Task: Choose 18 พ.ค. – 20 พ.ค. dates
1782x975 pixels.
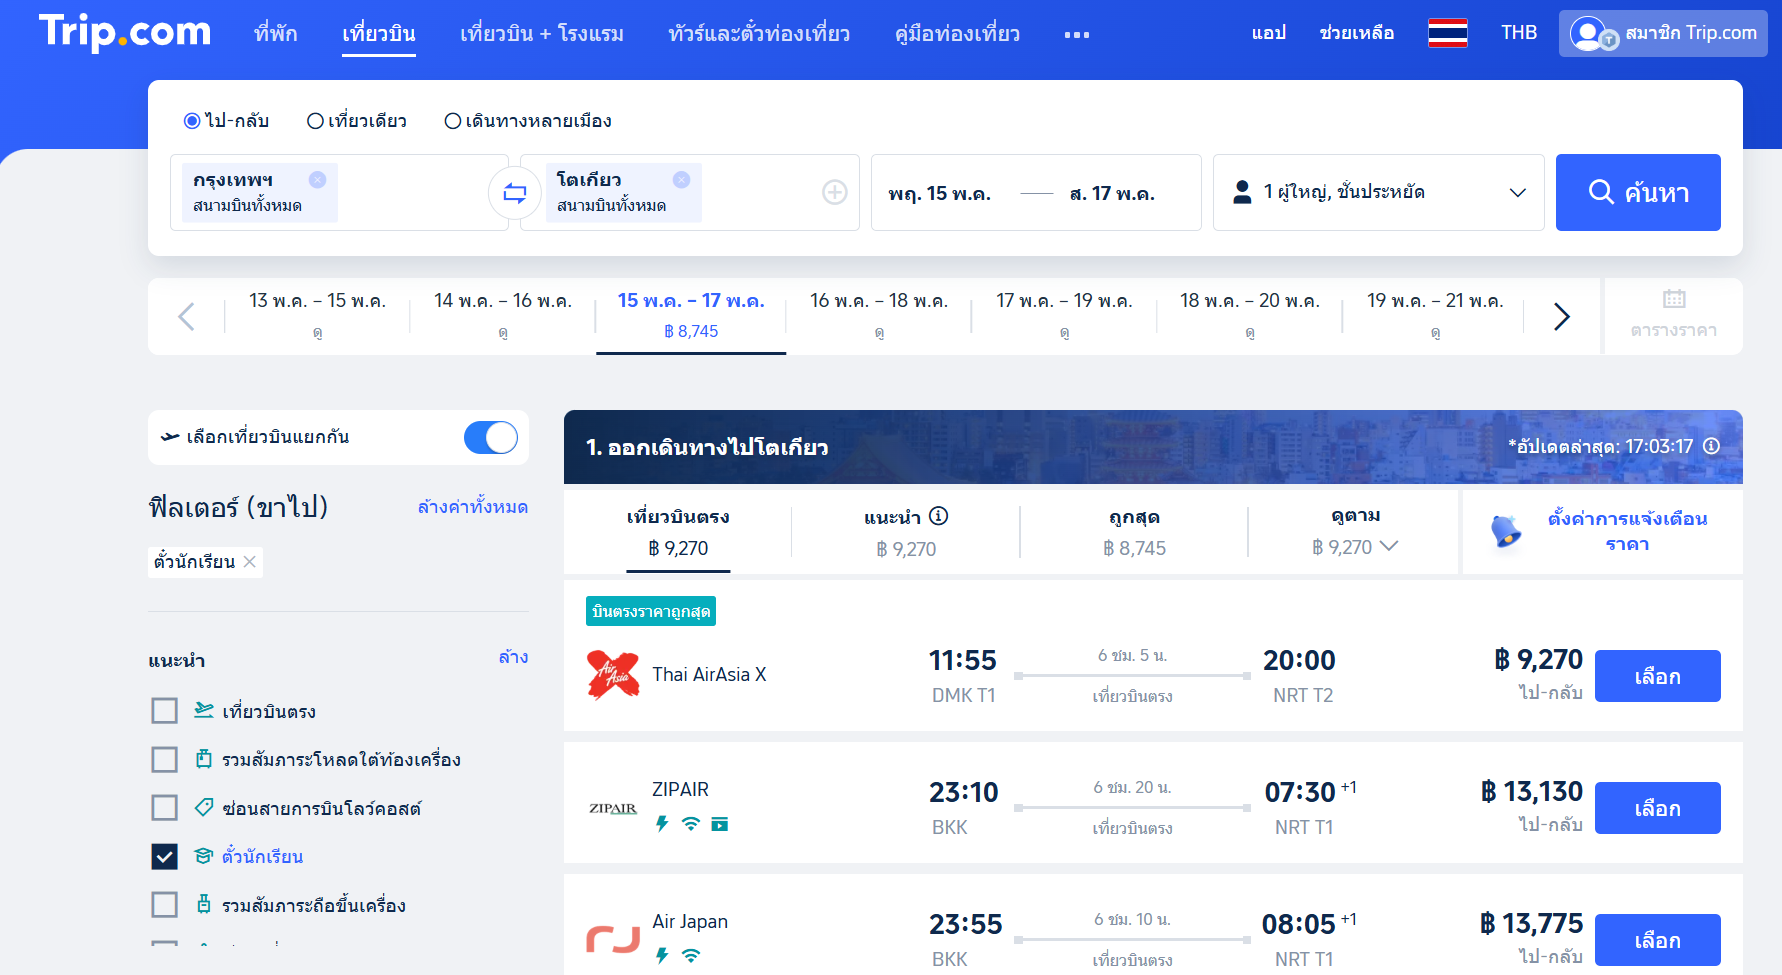Action: pos(1250,316)
